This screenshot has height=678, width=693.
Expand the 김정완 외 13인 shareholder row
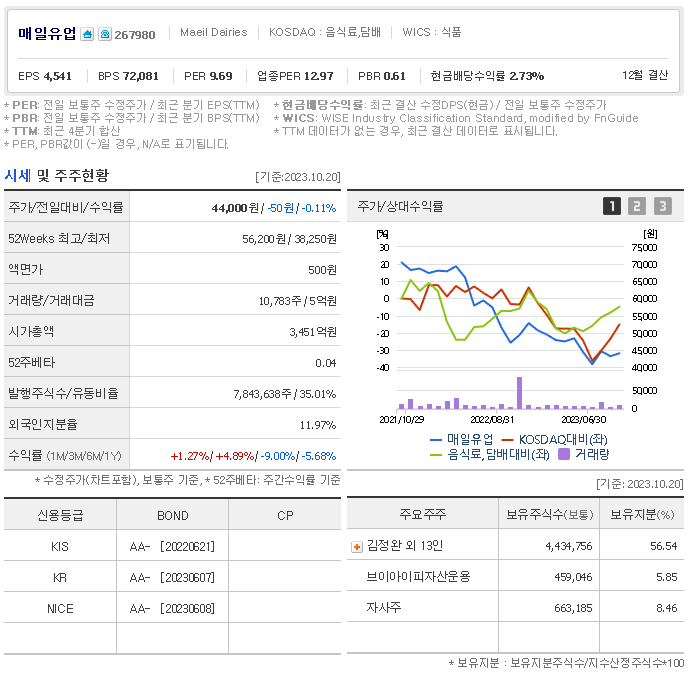(356, 547)
